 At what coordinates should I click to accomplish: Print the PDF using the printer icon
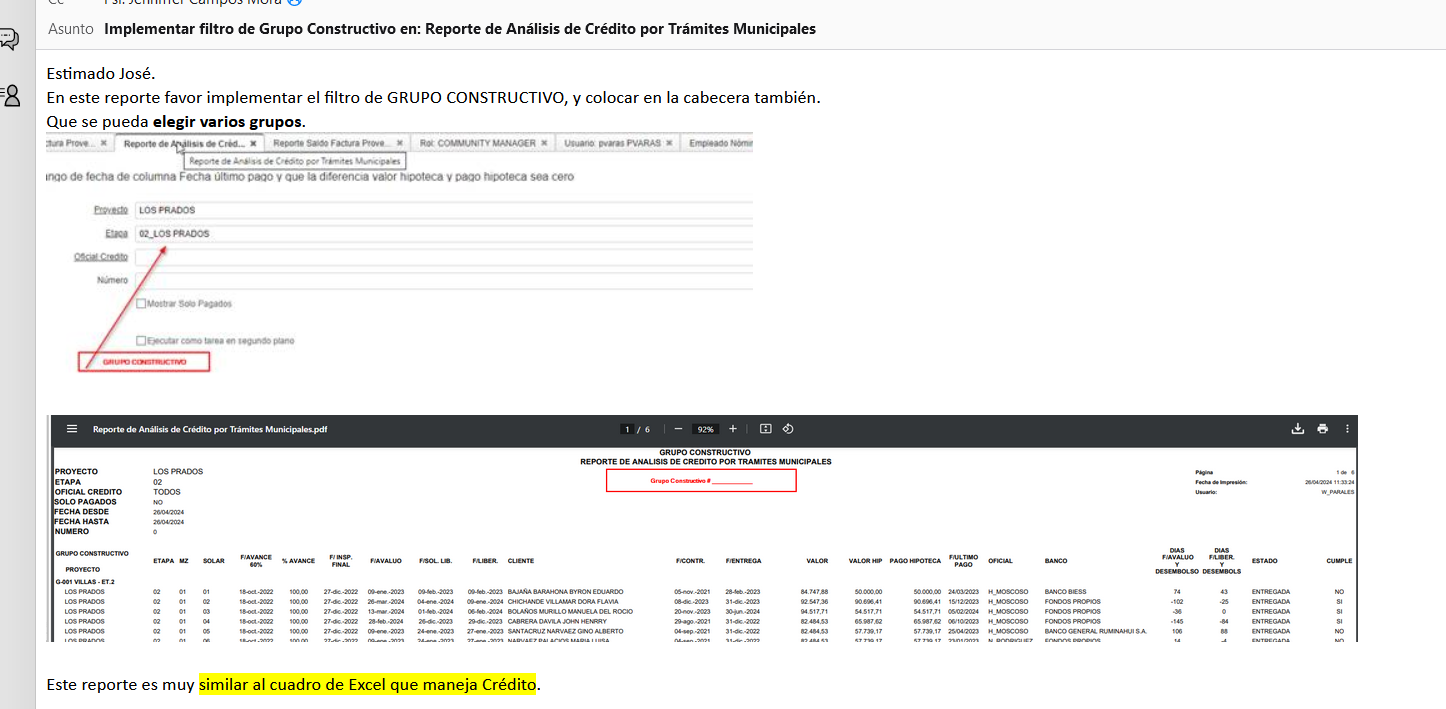click(1322, 429)
